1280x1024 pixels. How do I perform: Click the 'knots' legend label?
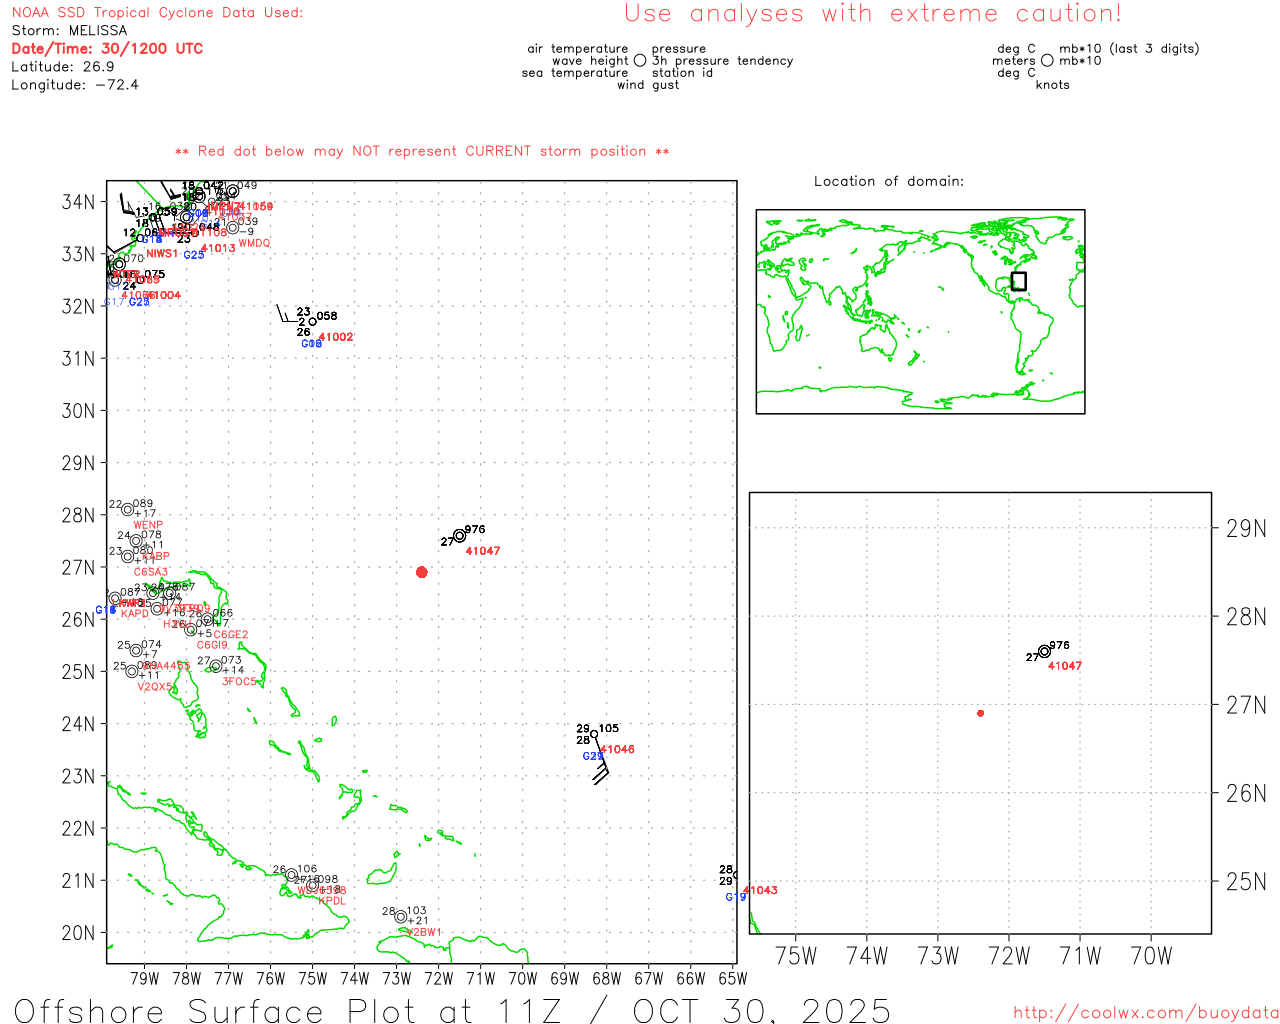click(1052, 85)
